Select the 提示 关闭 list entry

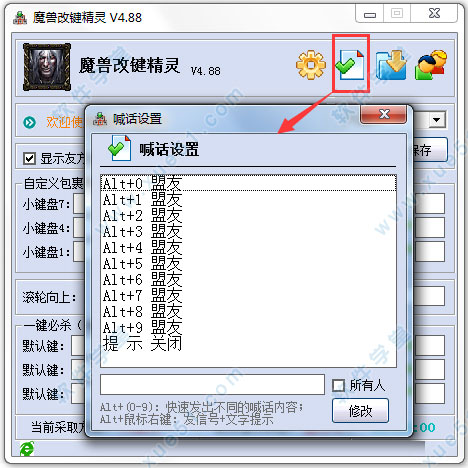coord(248,343)
